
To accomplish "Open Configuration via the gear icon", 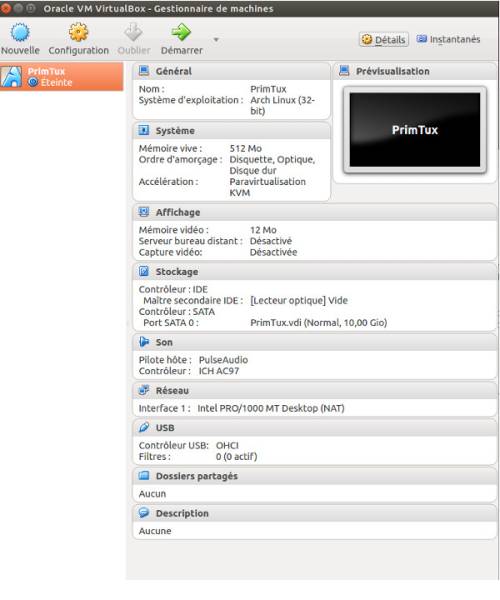I will [78, 32].
